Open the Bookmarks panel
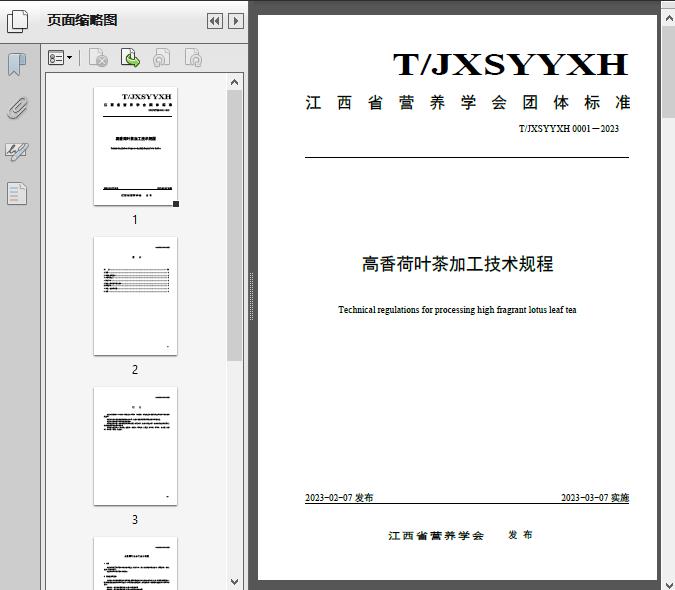Viewport: 675px width, 590px height. pos(17,65)
